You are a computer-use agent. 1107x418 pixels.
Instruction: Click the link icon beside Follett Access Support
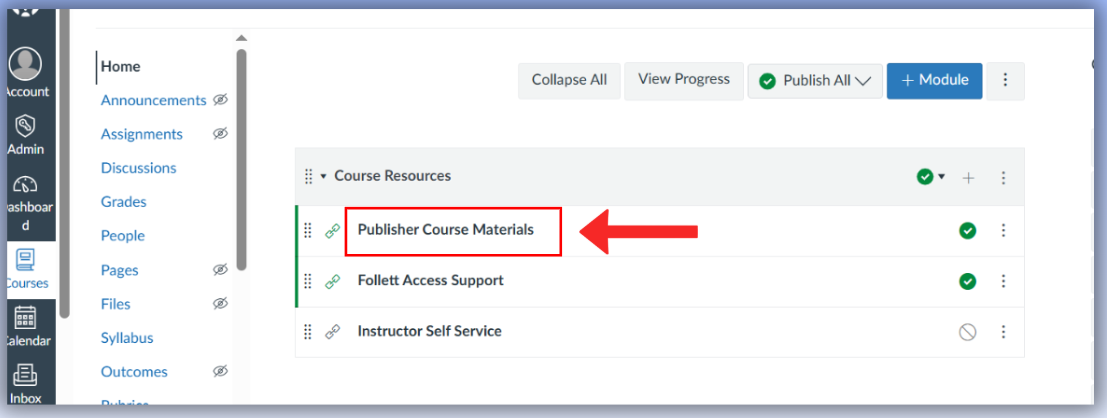pos(332,282)
